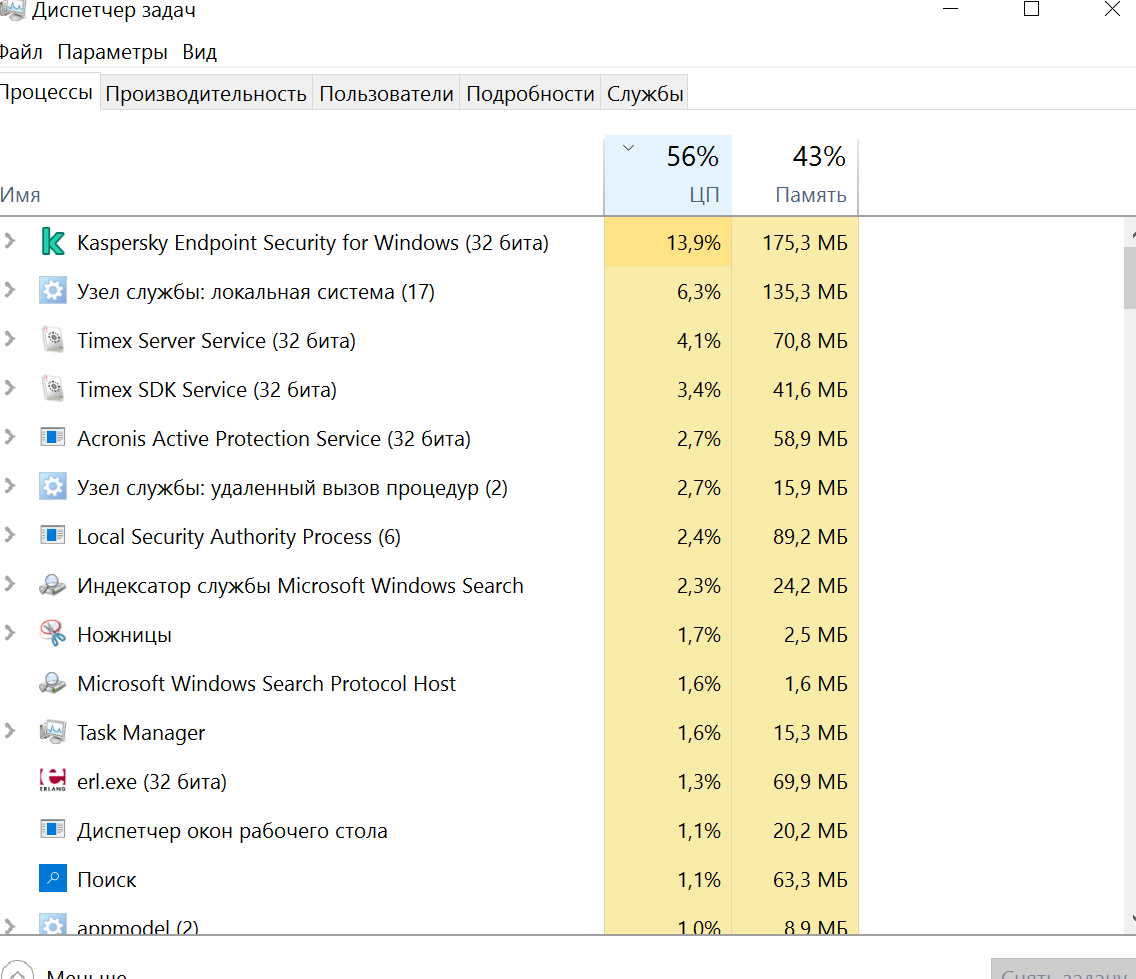Screen dimensions: 1136x979
Task: Switch to the Службы tab
Action: [645, 93]
